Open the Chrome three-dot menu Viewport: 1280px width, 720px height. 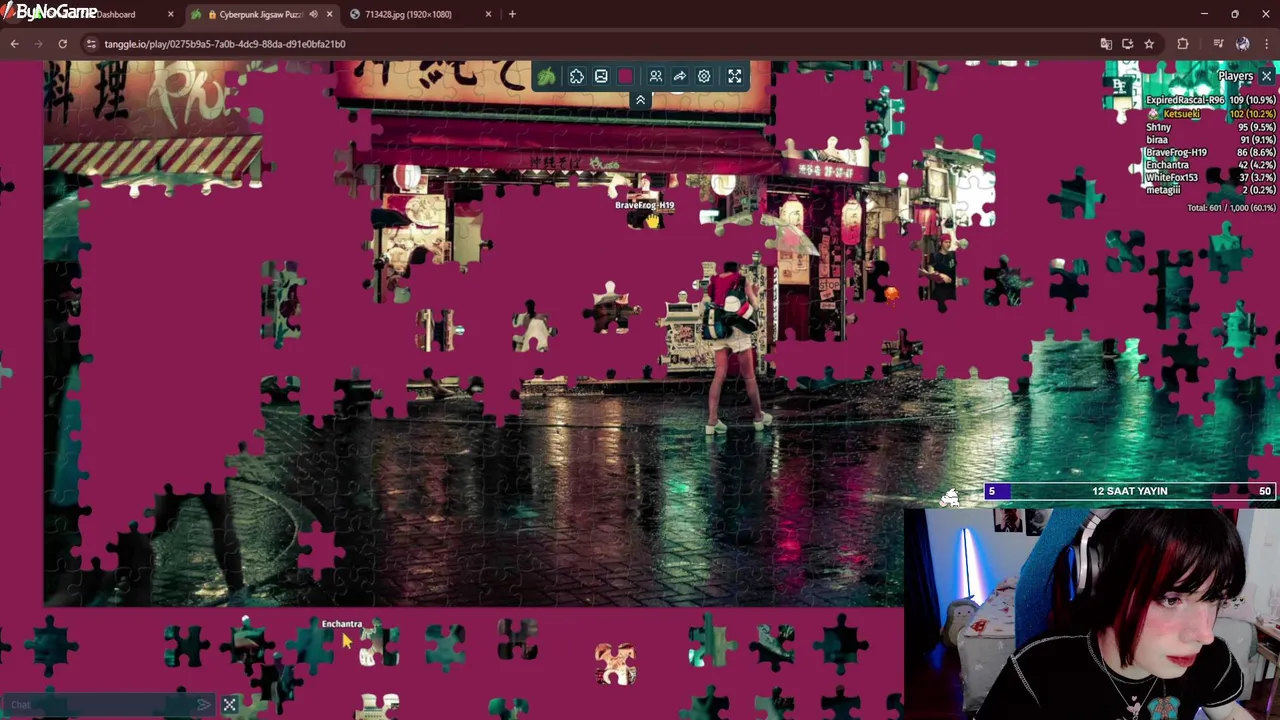(x=1266, y=44)
